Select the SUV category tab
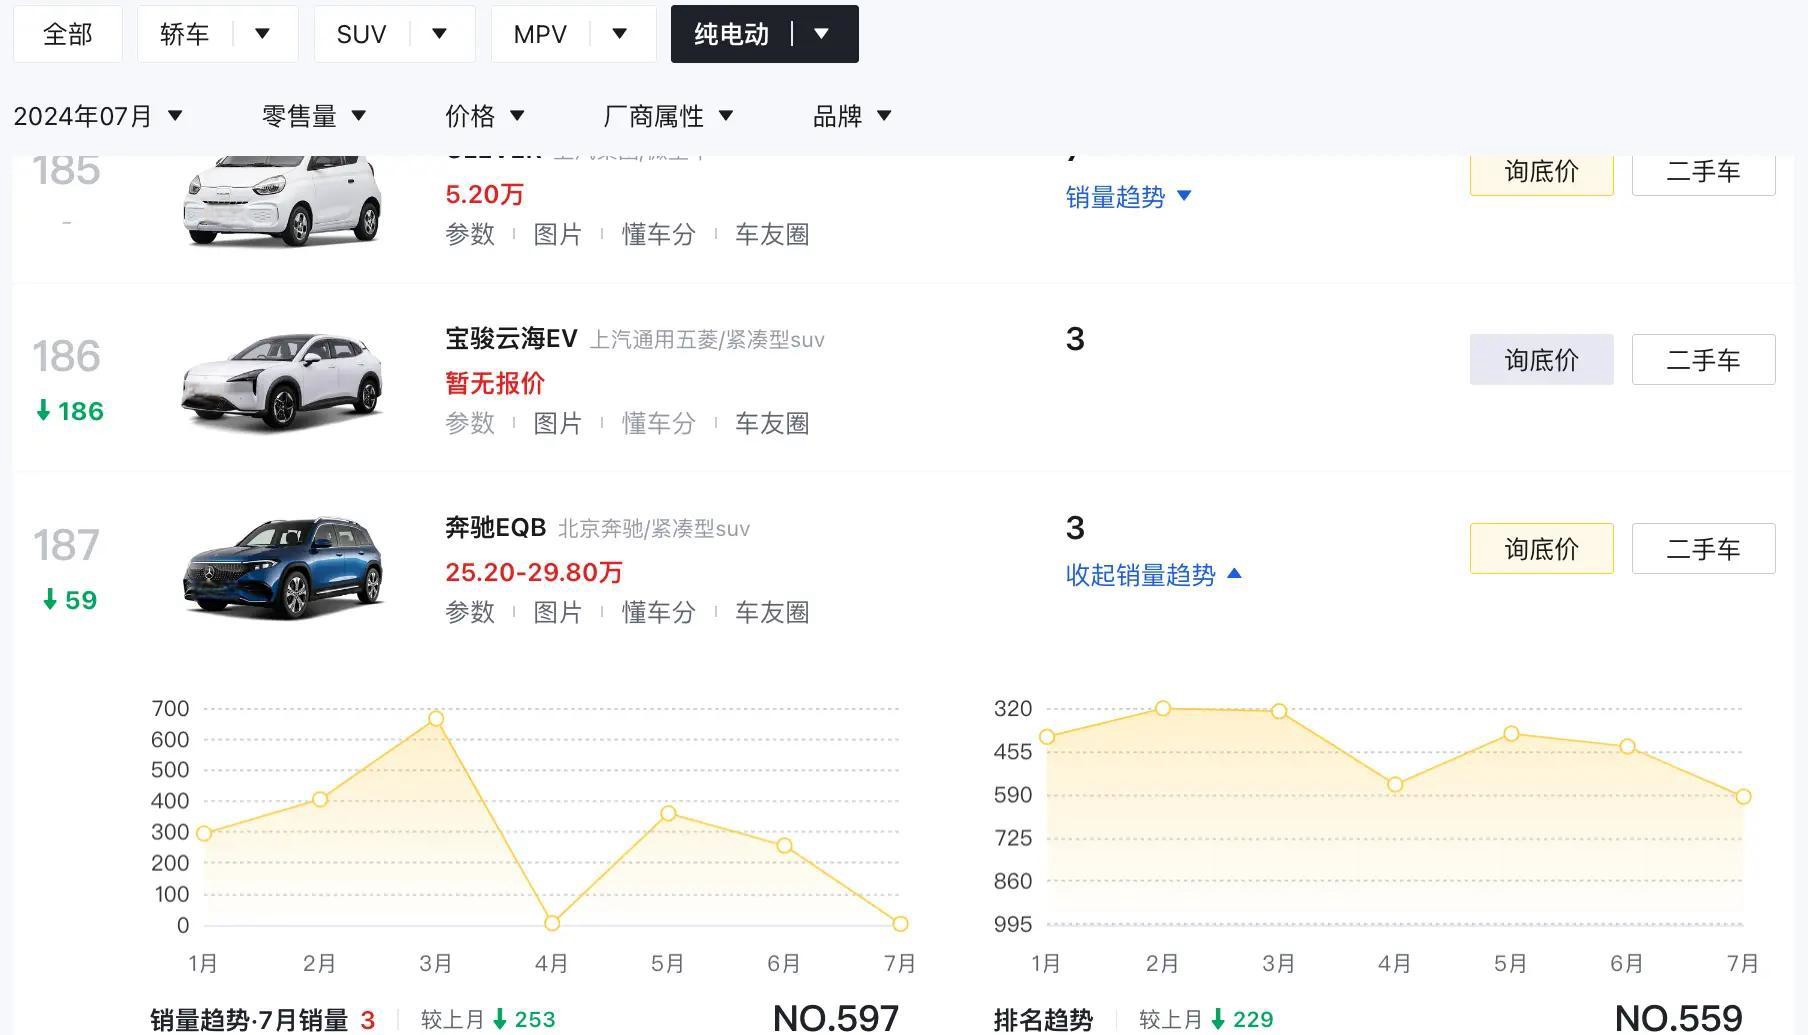Image resolution: width=1808 pixels, height=1035 pixels. coord(361,34)
